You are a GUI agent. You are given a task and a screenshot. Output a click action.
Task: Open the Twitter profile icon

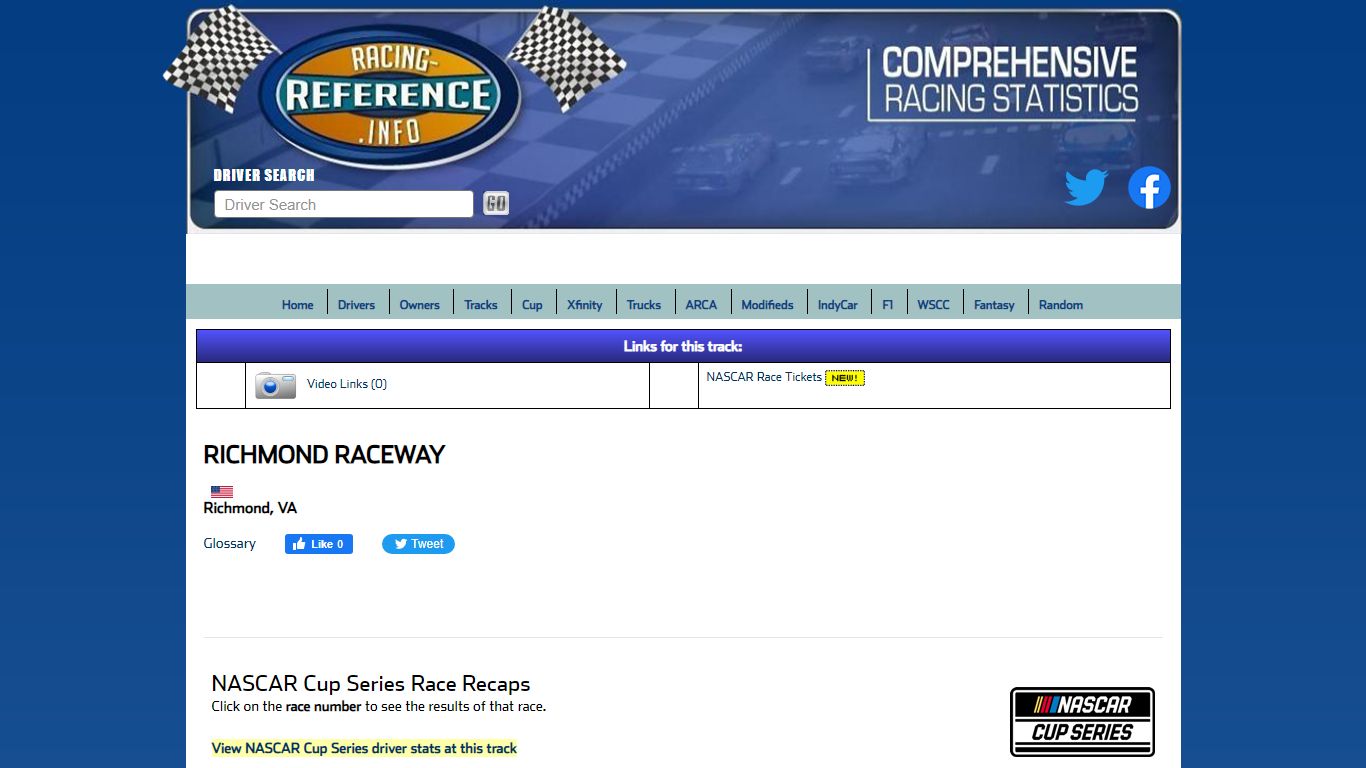tap(1086, 187)
